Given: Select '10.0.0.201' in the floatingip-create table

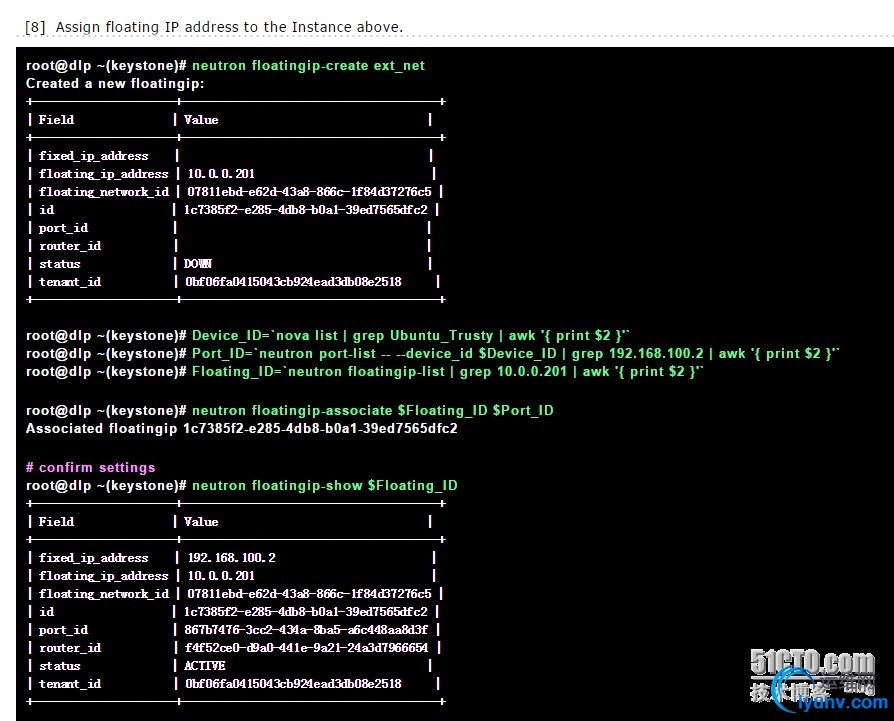Looking at the screenshot, I should point(221,174).
